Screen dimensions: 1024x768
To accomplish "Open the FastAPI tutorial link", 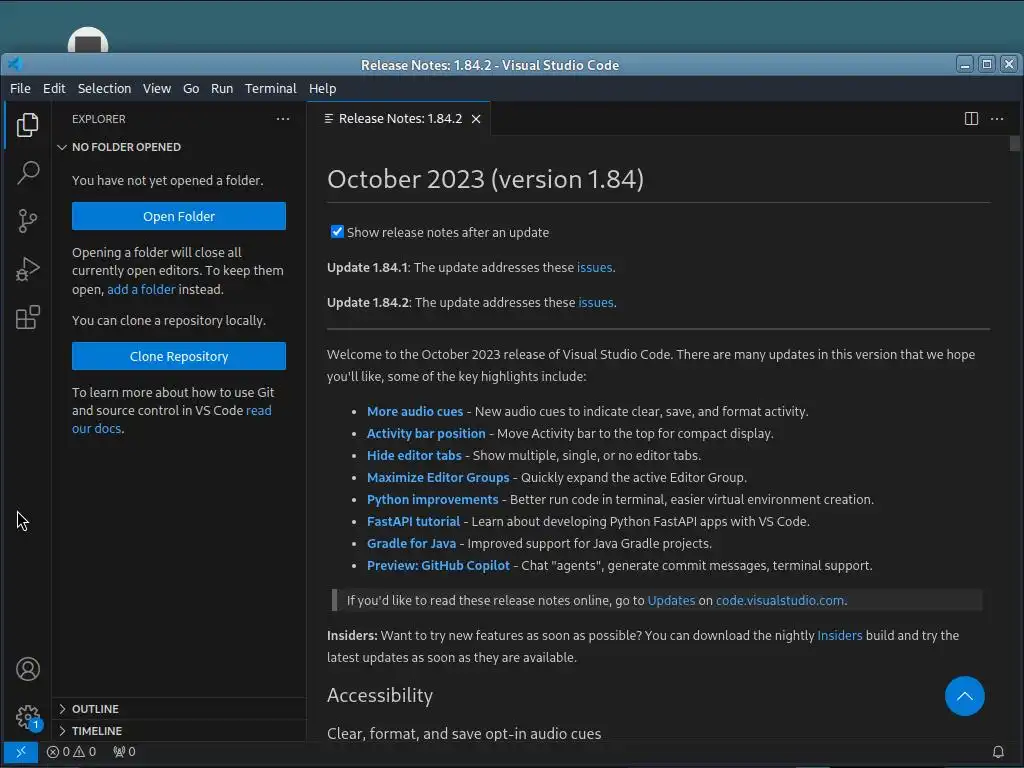I will coord(413,521).
